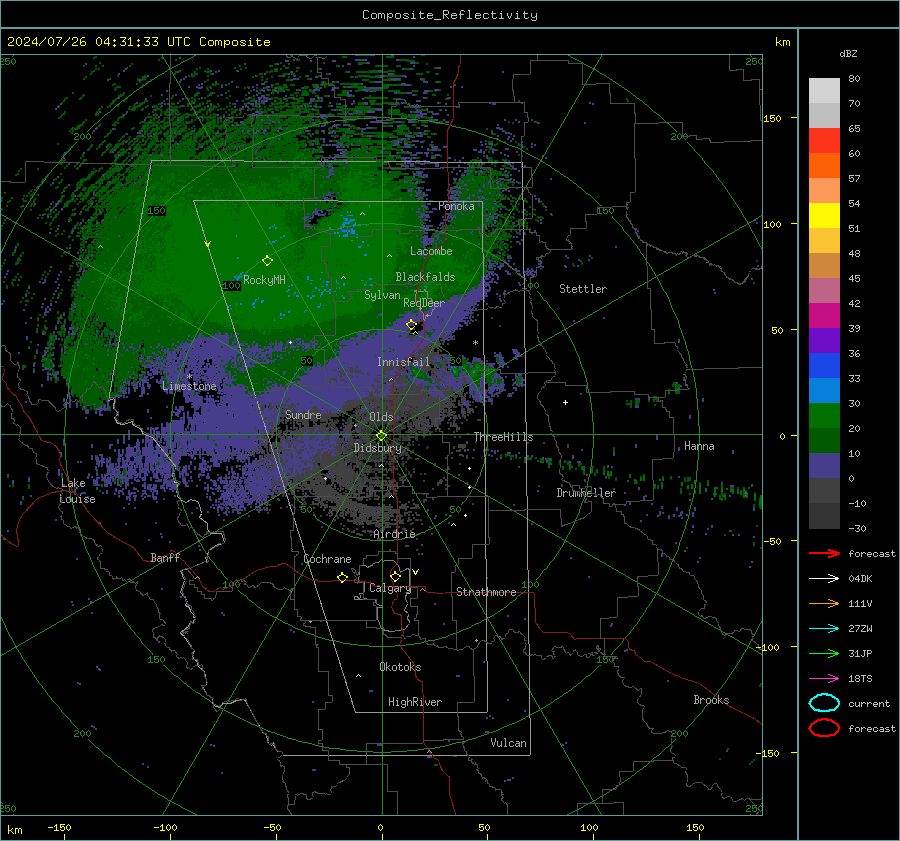Click the Composite_Reflectivity title text
This screenshot has width=900, height=841.
pos(450,15)
